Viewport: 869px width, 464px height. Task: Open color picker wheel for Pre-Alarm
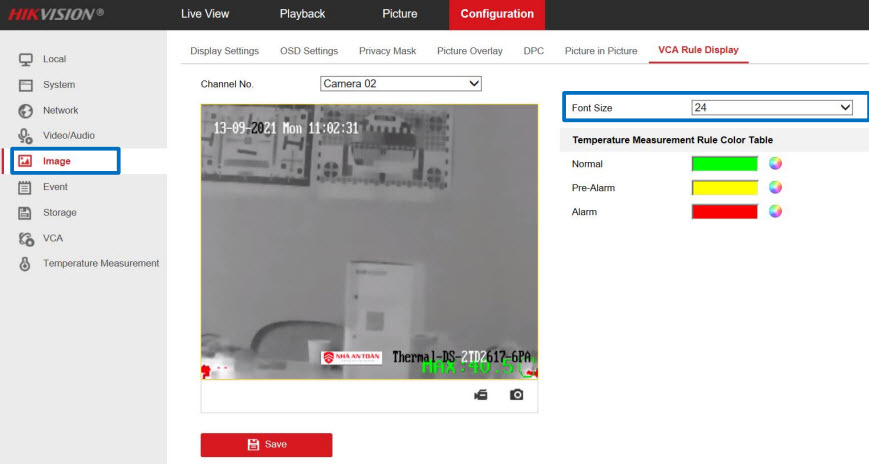point(775,187)
